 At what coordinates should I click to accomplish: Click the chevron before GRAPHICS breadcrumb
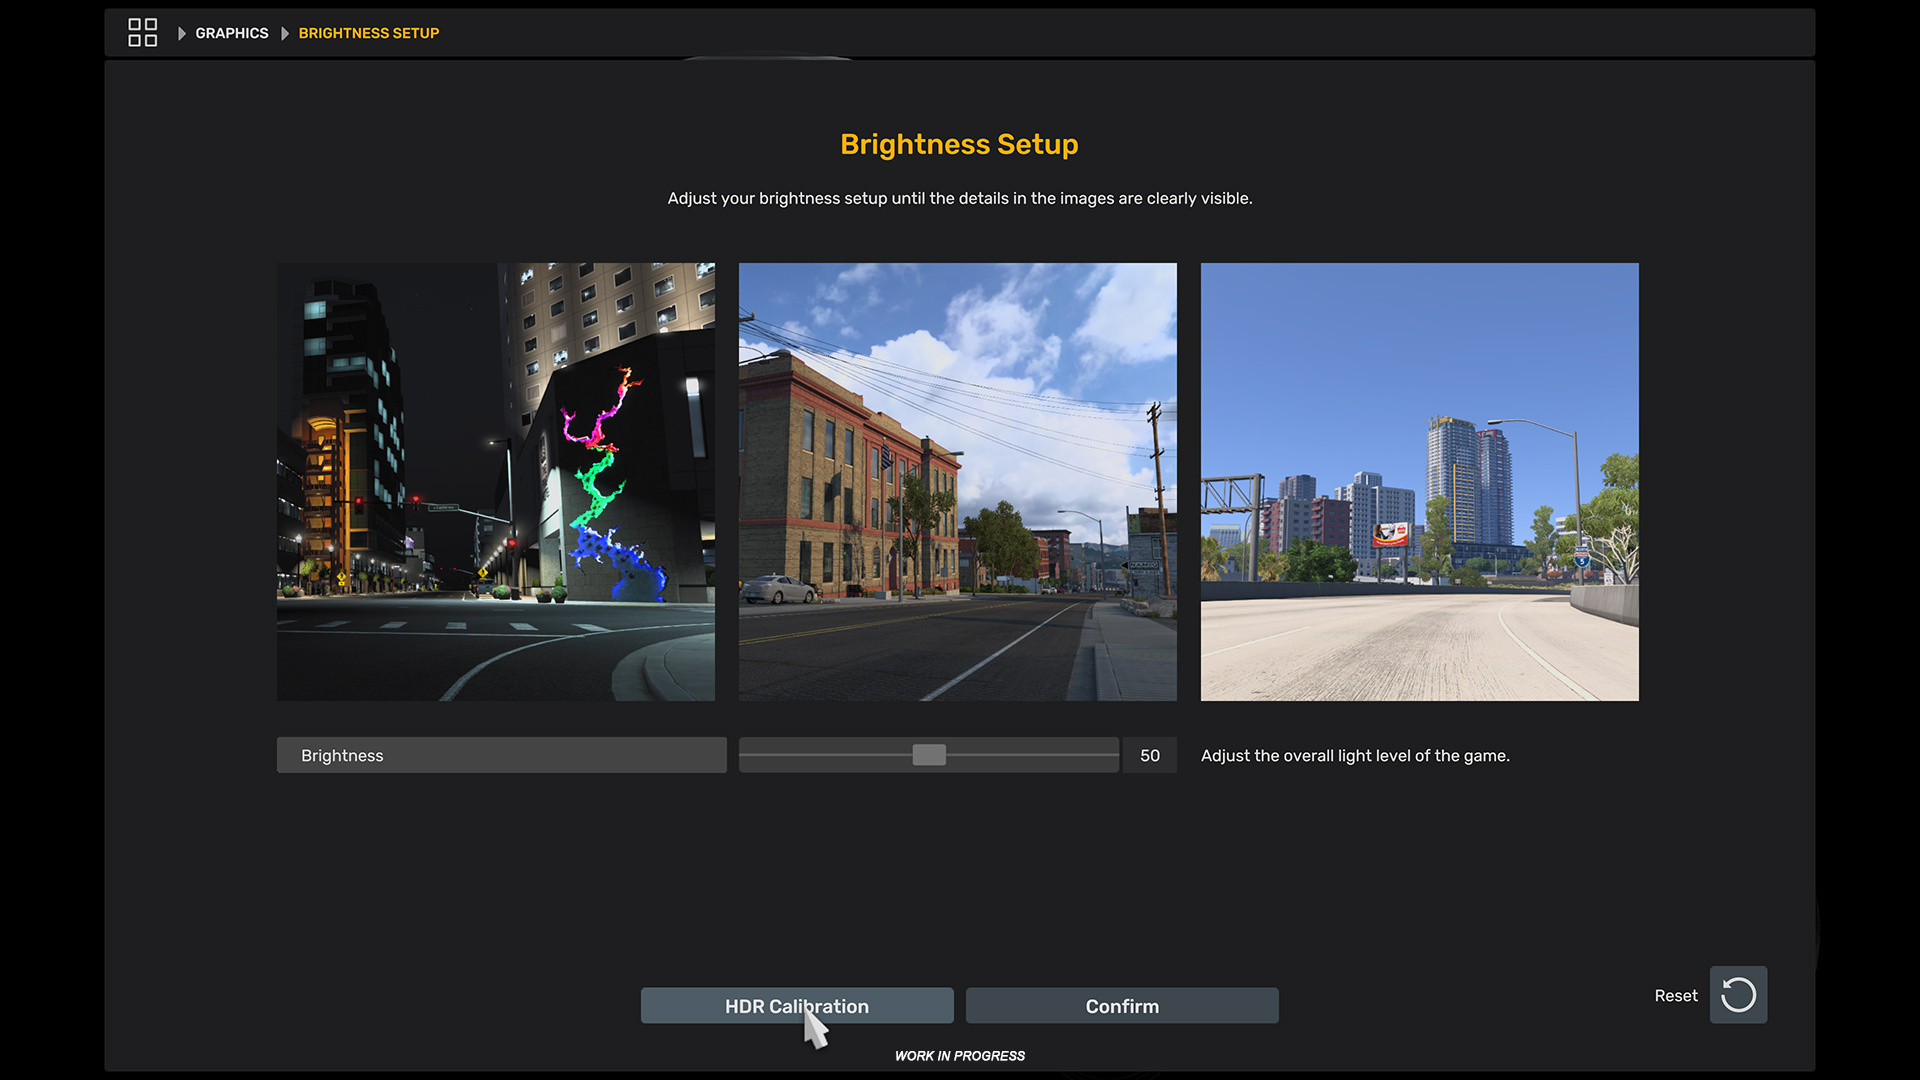181,33
